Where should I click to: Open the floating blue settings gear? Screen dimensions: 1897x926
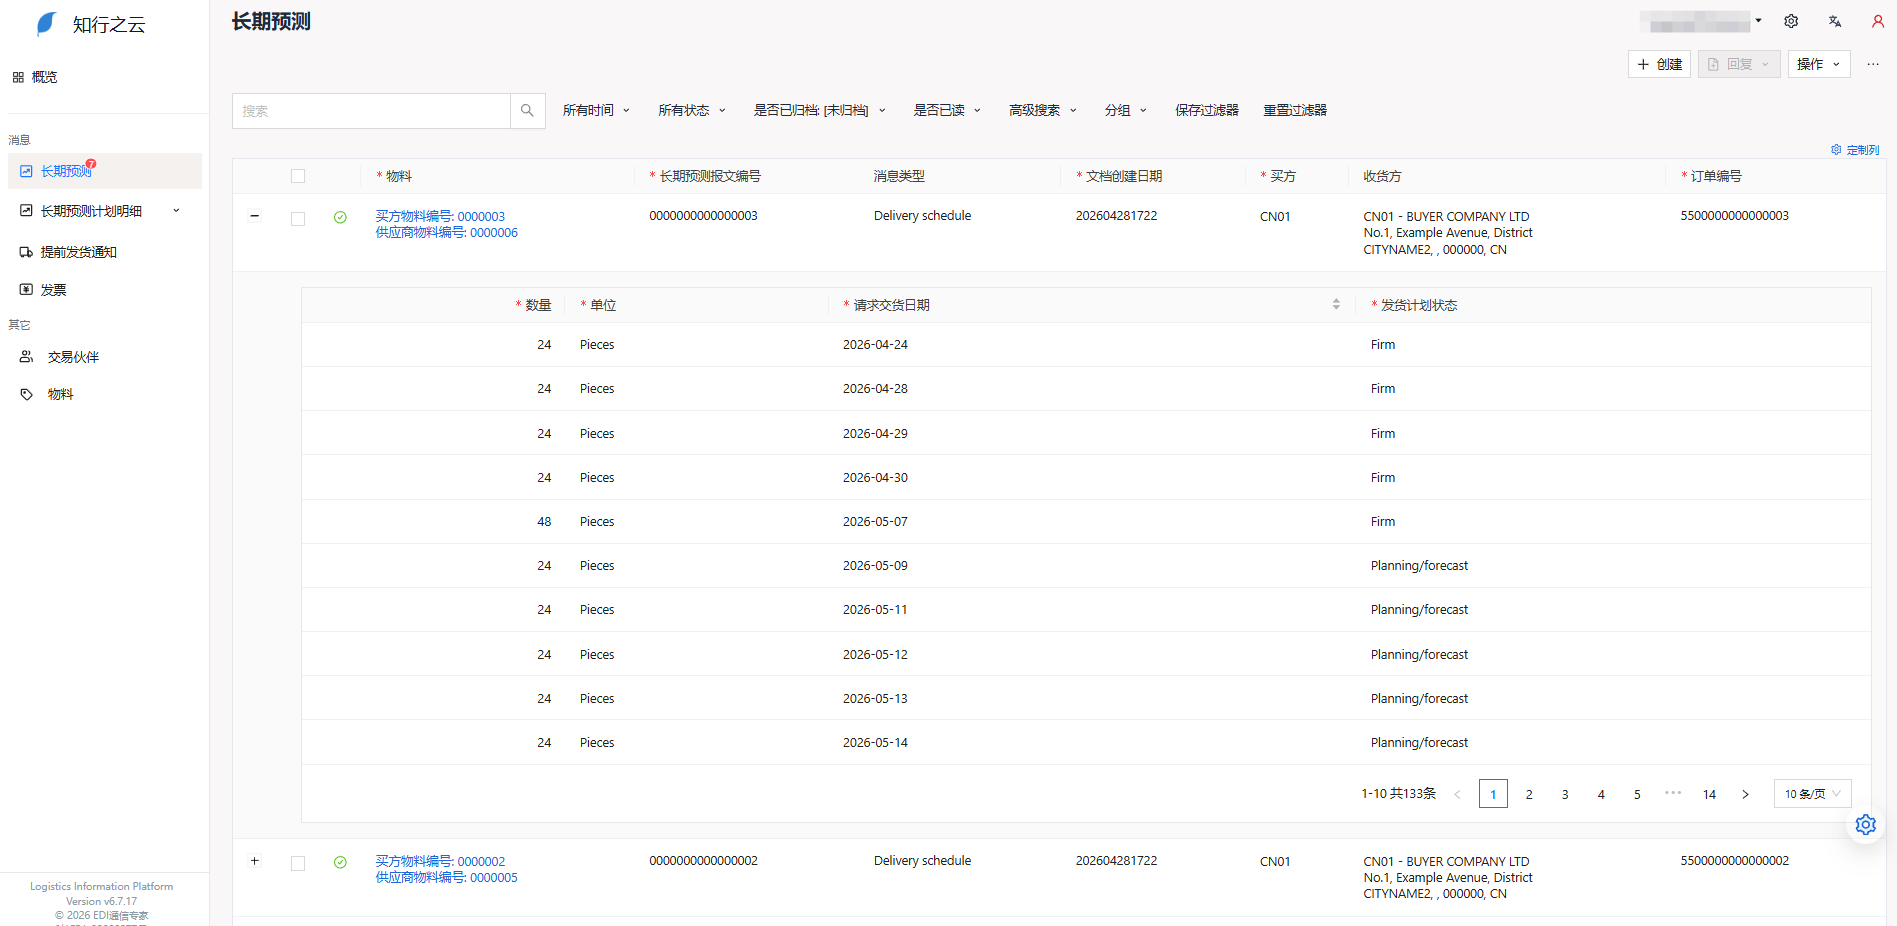point(1866,825)
